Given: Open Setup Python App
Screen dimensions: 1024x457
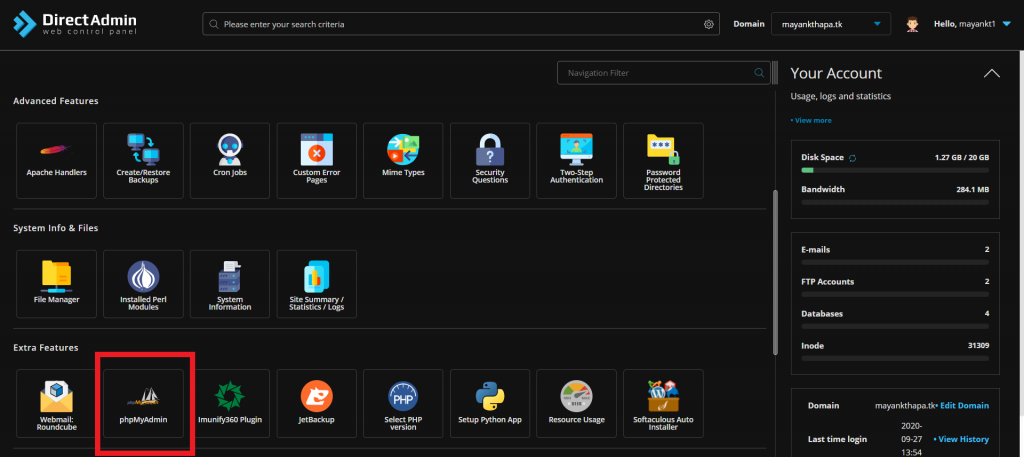Looking at the screenshot, I should 490,403.
